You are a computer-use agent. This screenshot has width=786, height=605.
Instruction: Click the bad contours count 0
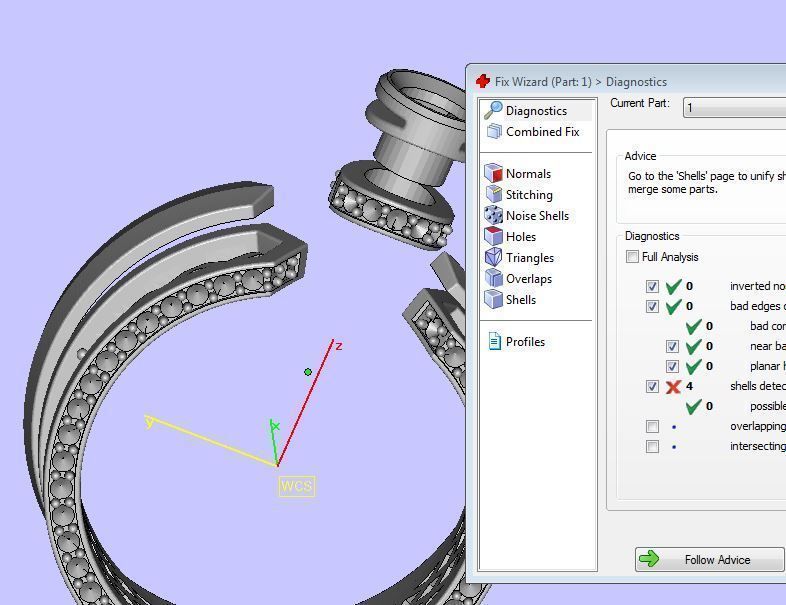click(x=709, y=326)
